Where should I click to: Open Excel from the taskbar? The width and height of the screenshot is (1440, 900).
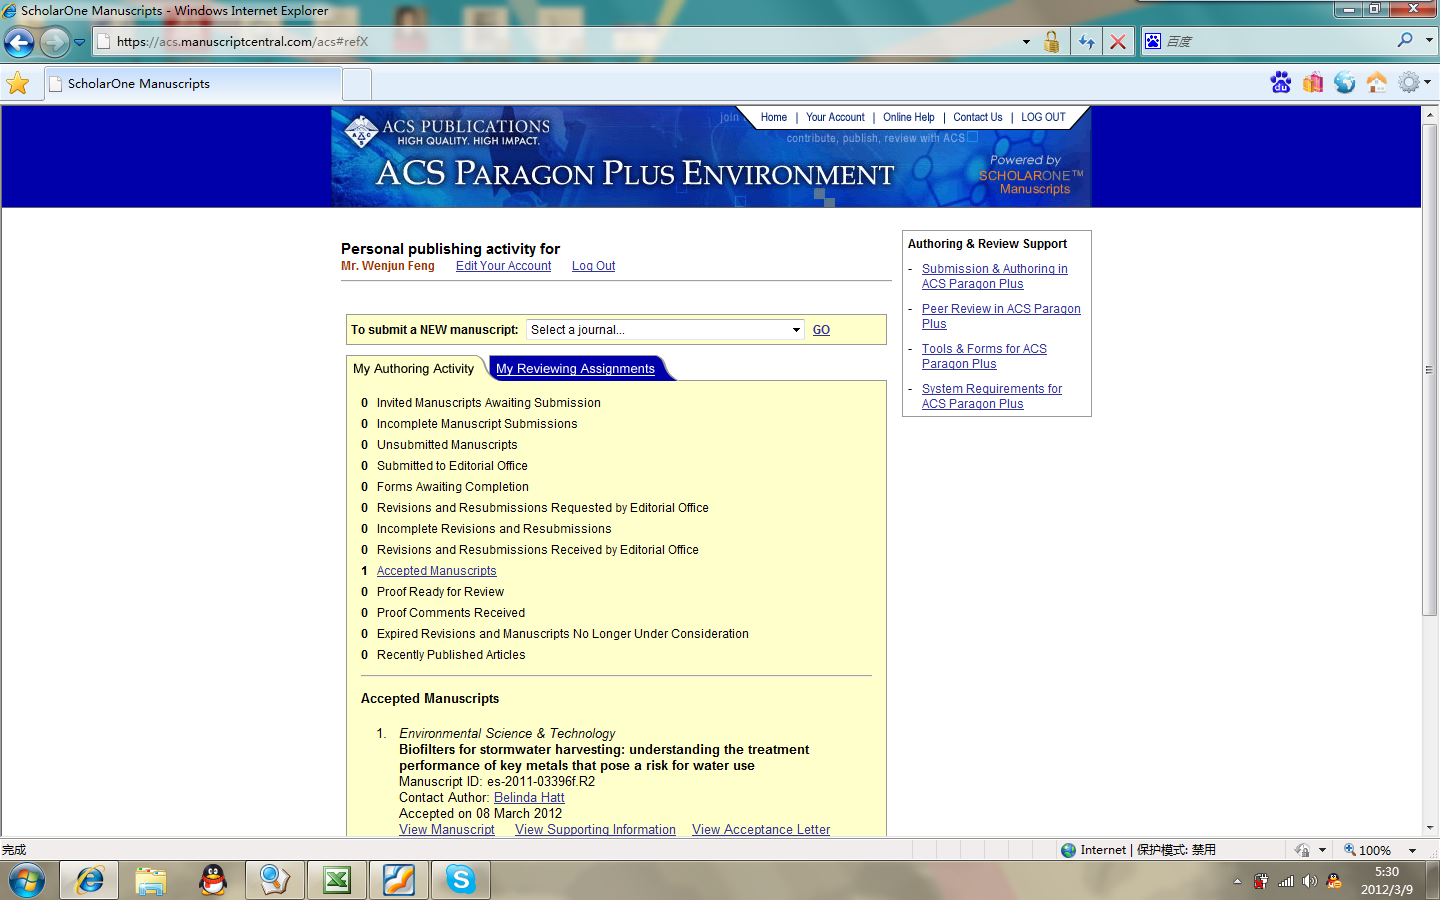click(x=337, y=880)
